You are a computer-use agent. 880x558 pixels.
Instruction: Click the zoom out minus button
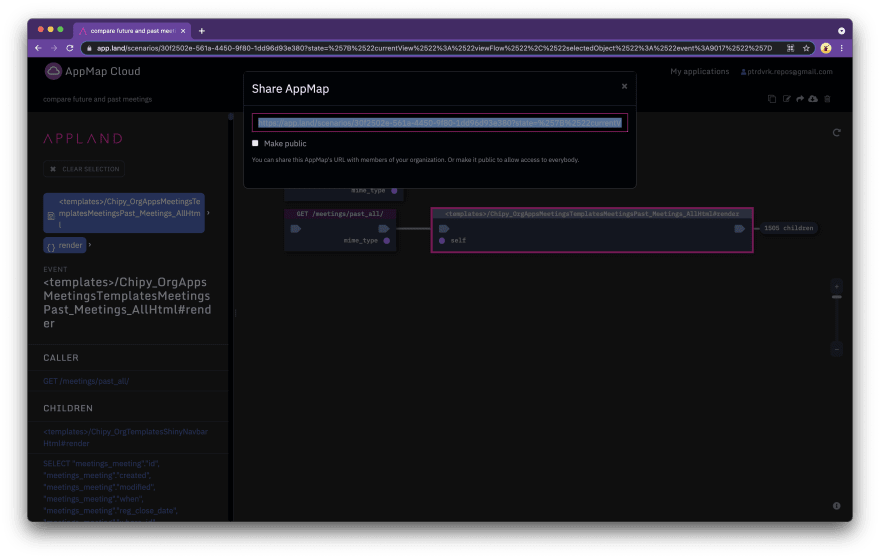point(836,349)
